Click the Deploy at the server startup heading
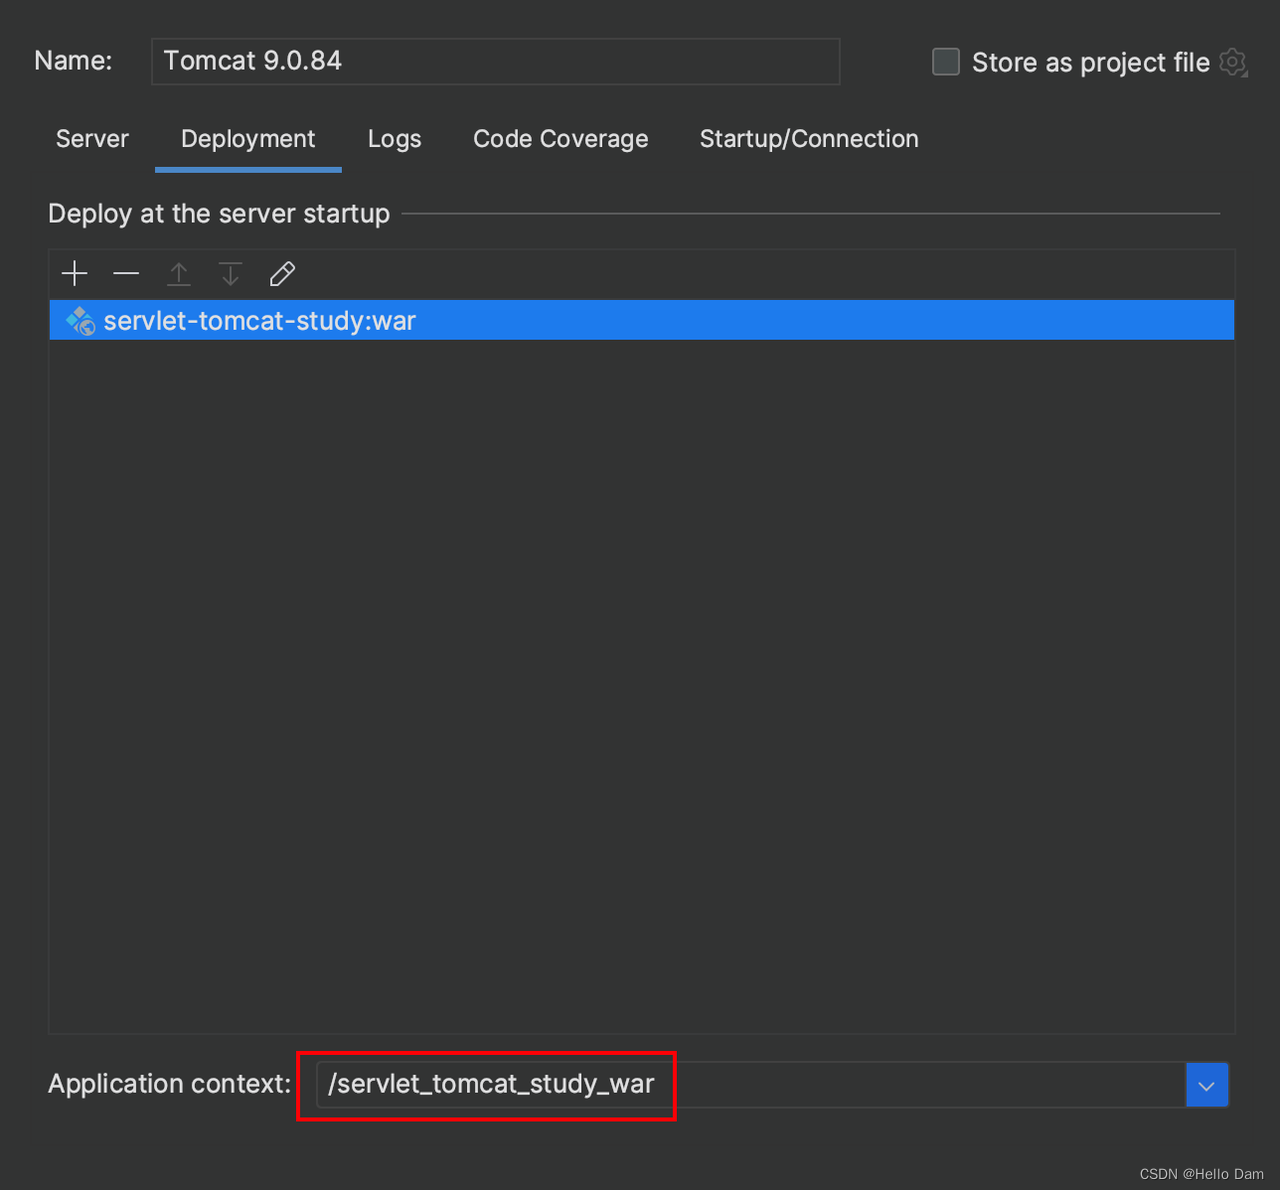 219,214
